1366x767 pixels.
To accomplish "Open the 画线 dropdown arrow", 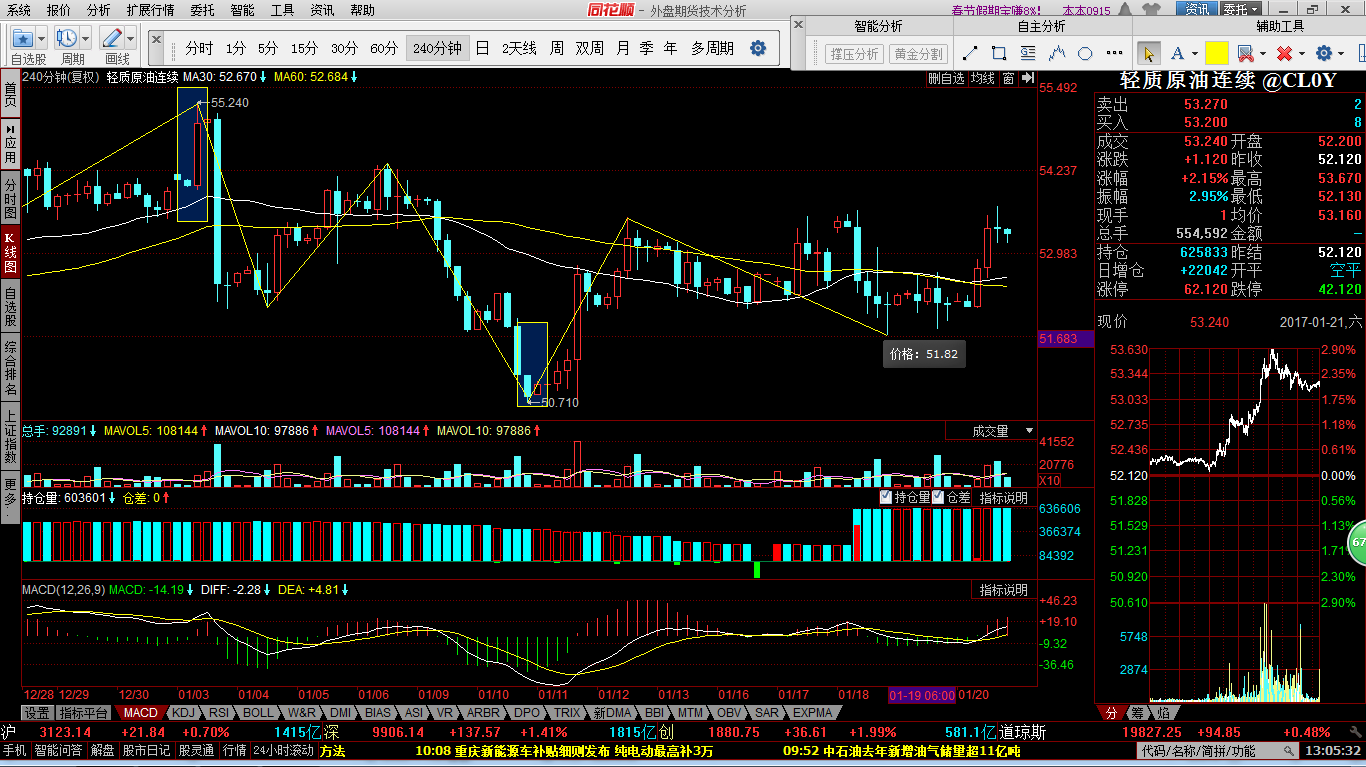I will pyautogui.click(x=131, y=39).
